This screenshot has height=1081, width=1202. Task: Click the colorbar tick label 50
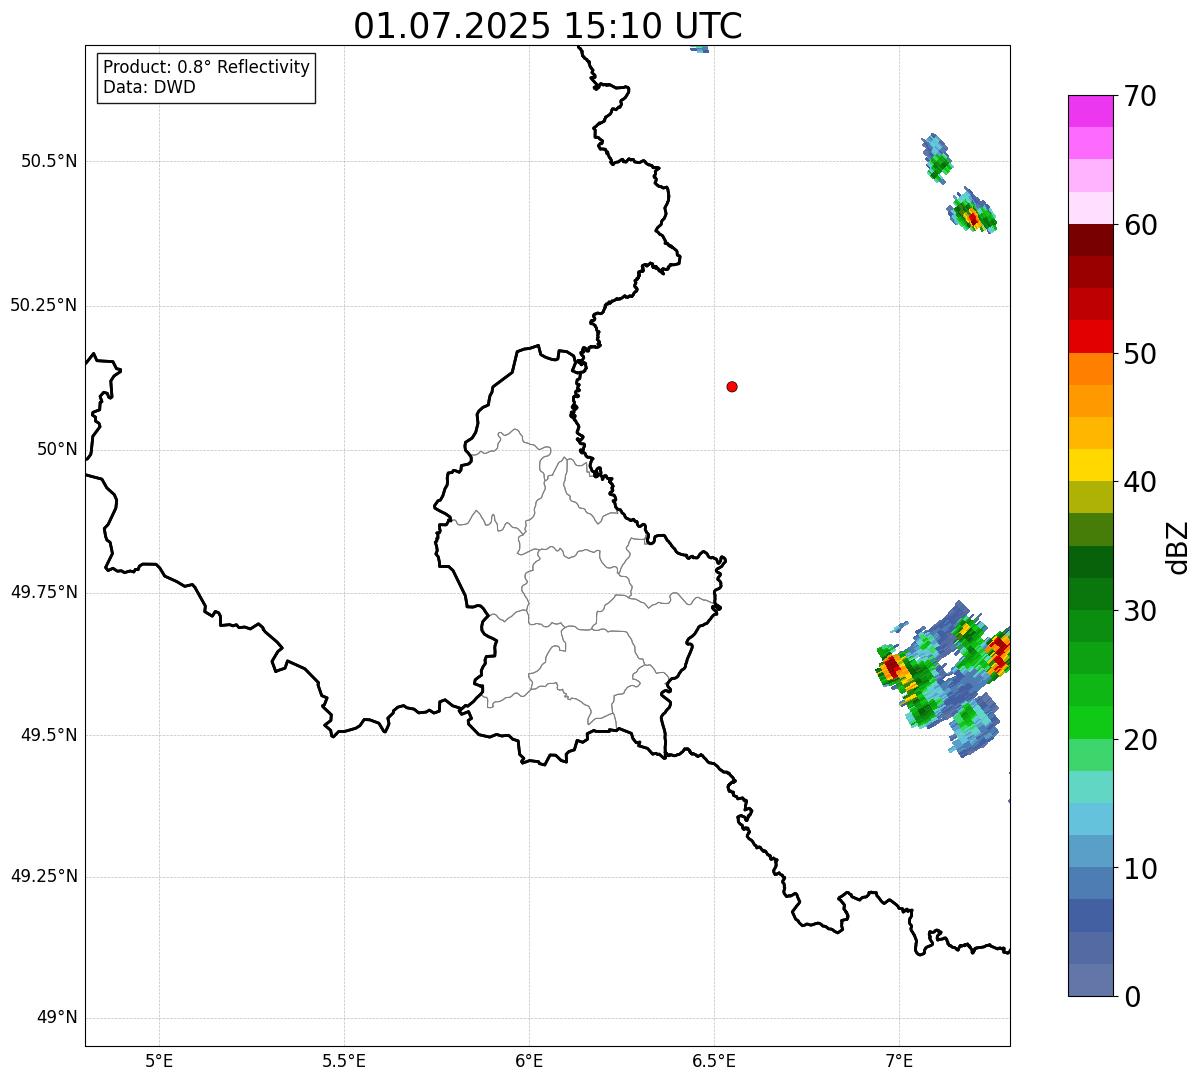1140,354
